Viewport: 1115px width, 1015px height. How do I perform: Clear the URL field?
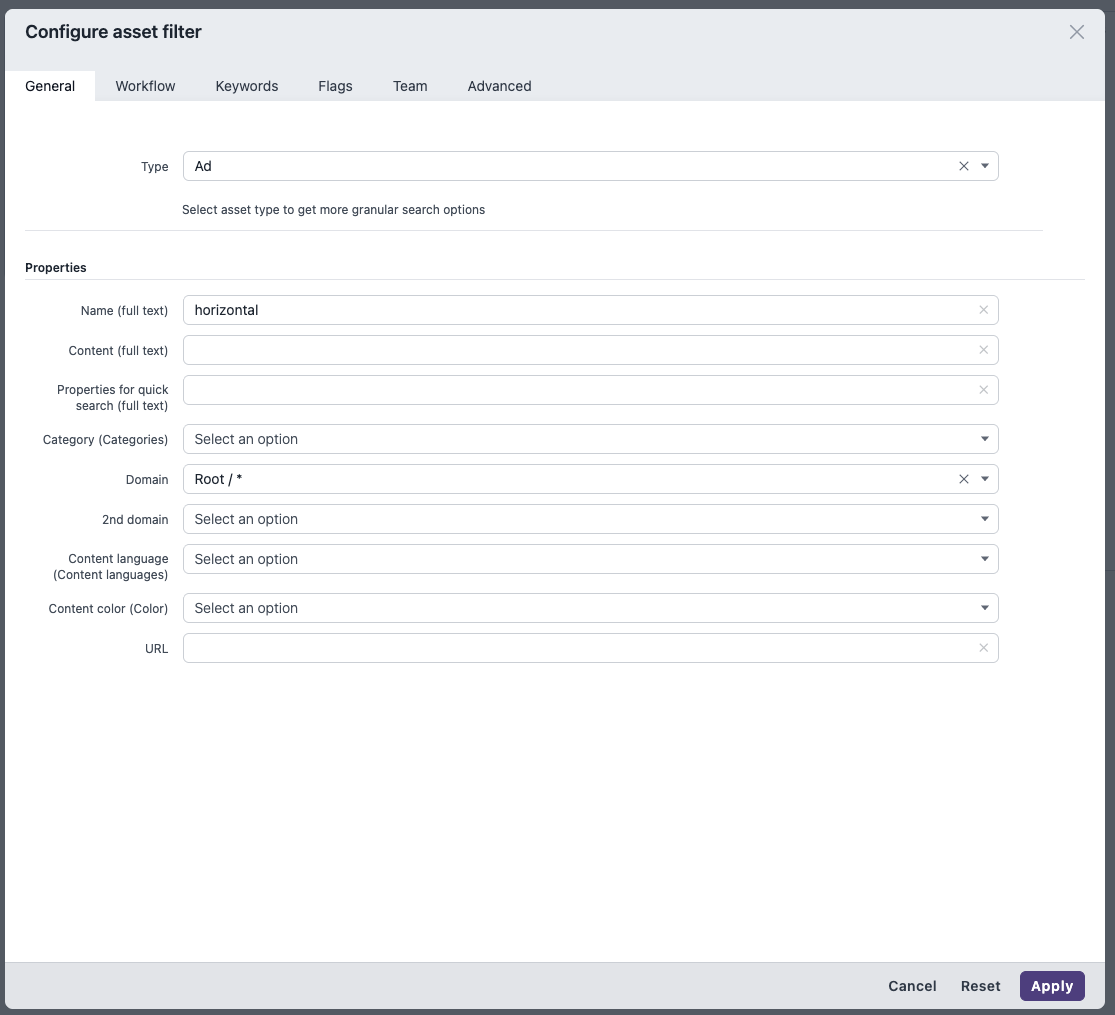click(x=983, y=648)
